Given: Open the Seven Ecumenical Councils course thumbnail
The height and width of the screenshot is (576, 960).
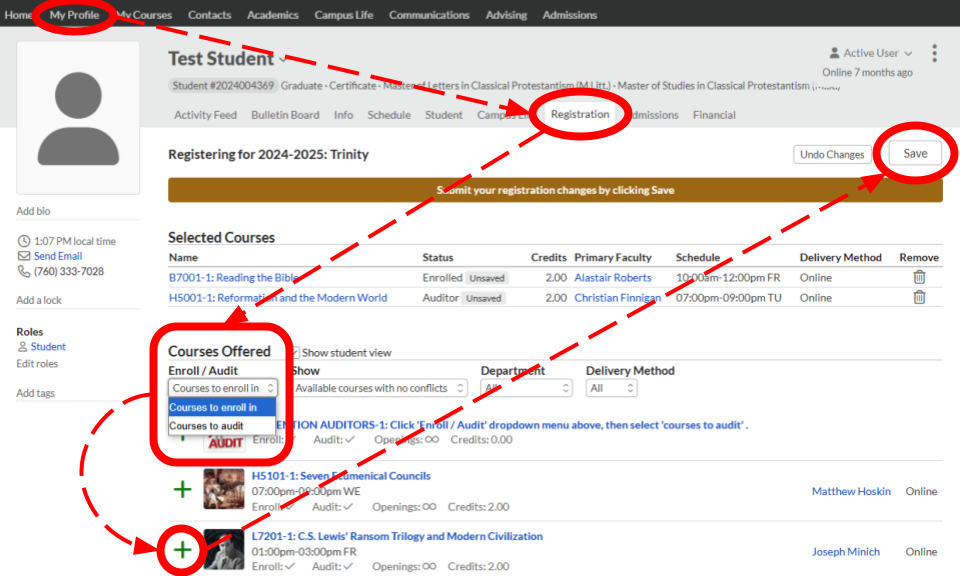Looking at the screenshot, I should pos(224,490).
